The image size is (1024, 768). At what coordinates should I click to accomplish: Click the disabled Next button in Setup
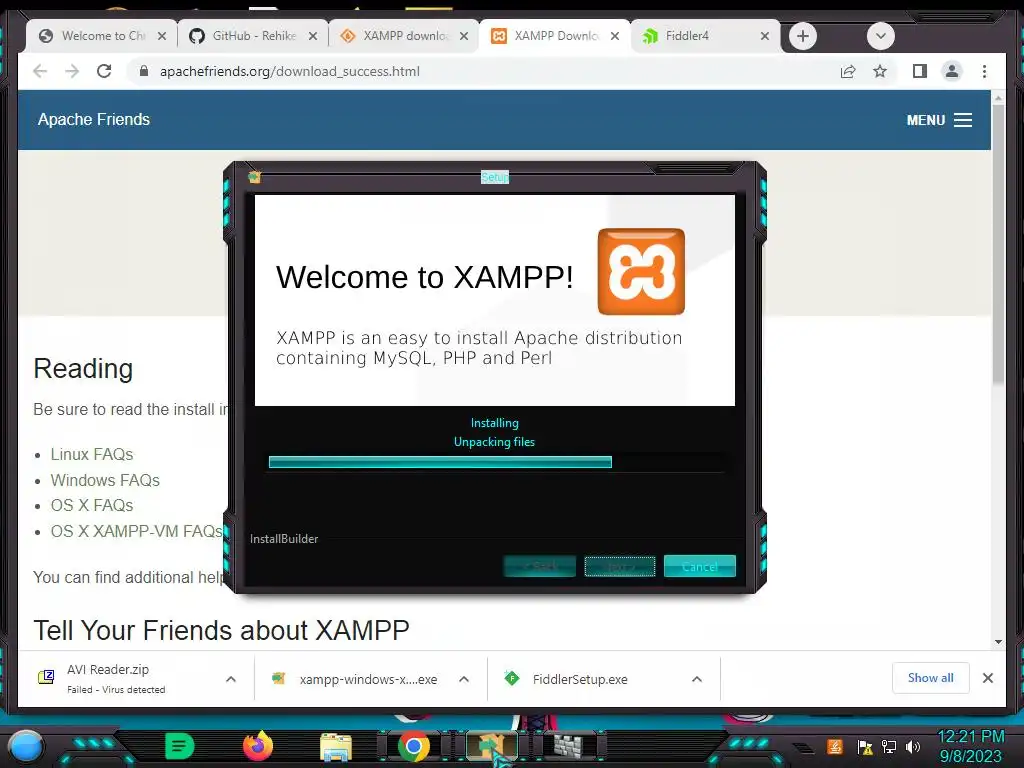click(619, 566)
